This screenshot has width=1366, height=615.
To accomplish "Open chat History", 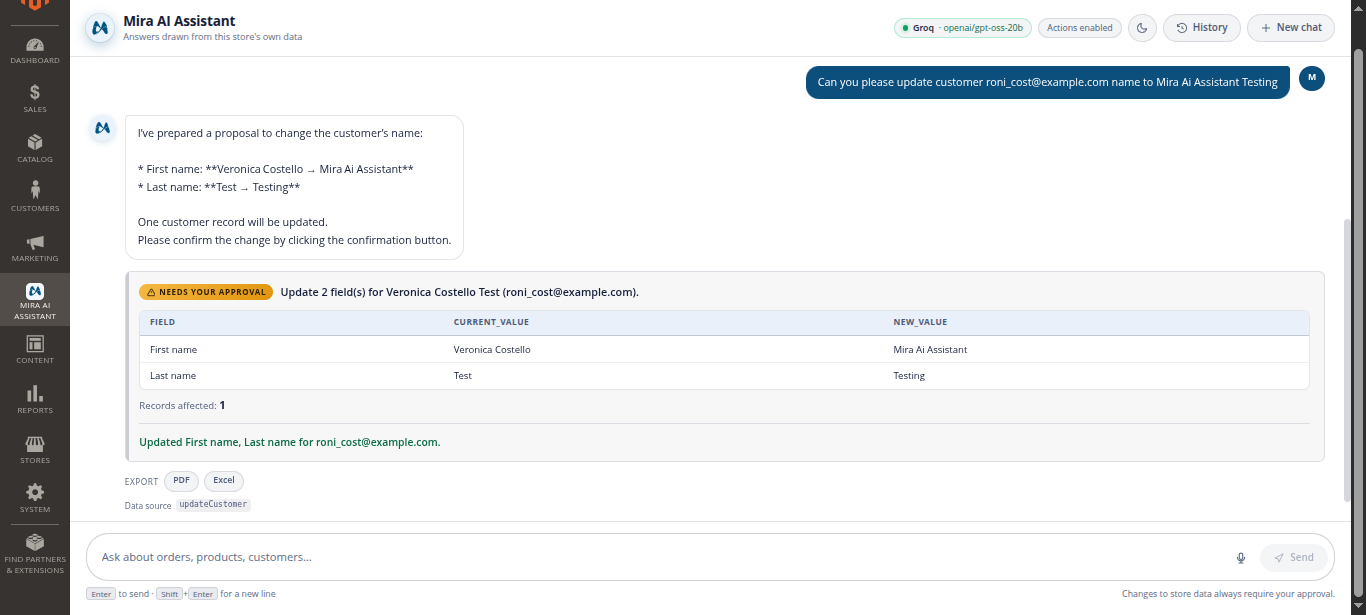I will click(1201, 28).
